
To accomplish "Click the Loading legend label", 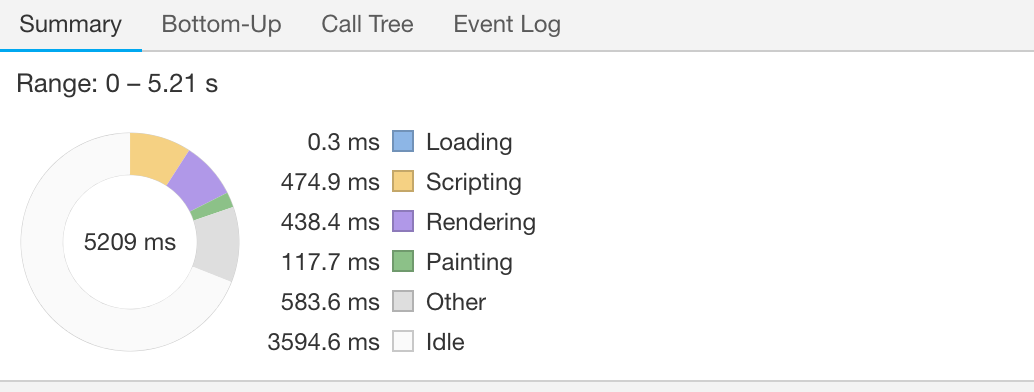I will [469, 143].
